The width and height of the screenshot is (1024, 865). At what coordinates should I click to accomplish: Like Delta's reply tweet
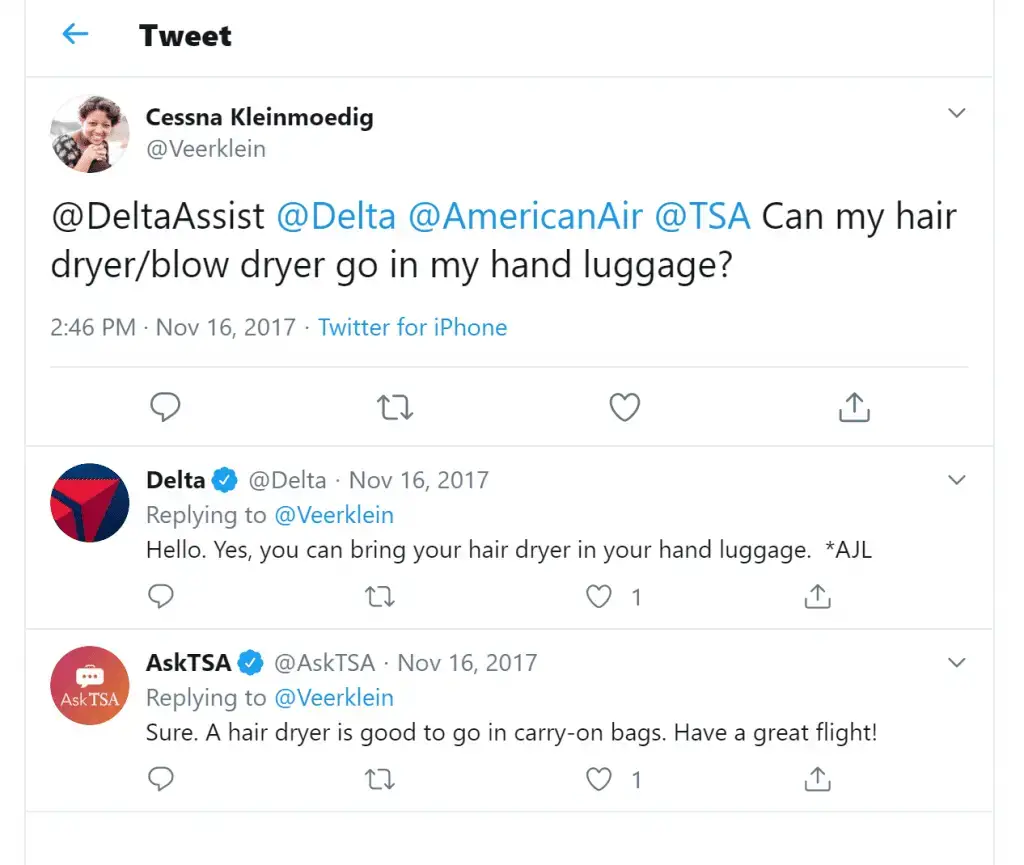[x=599, y=597]
